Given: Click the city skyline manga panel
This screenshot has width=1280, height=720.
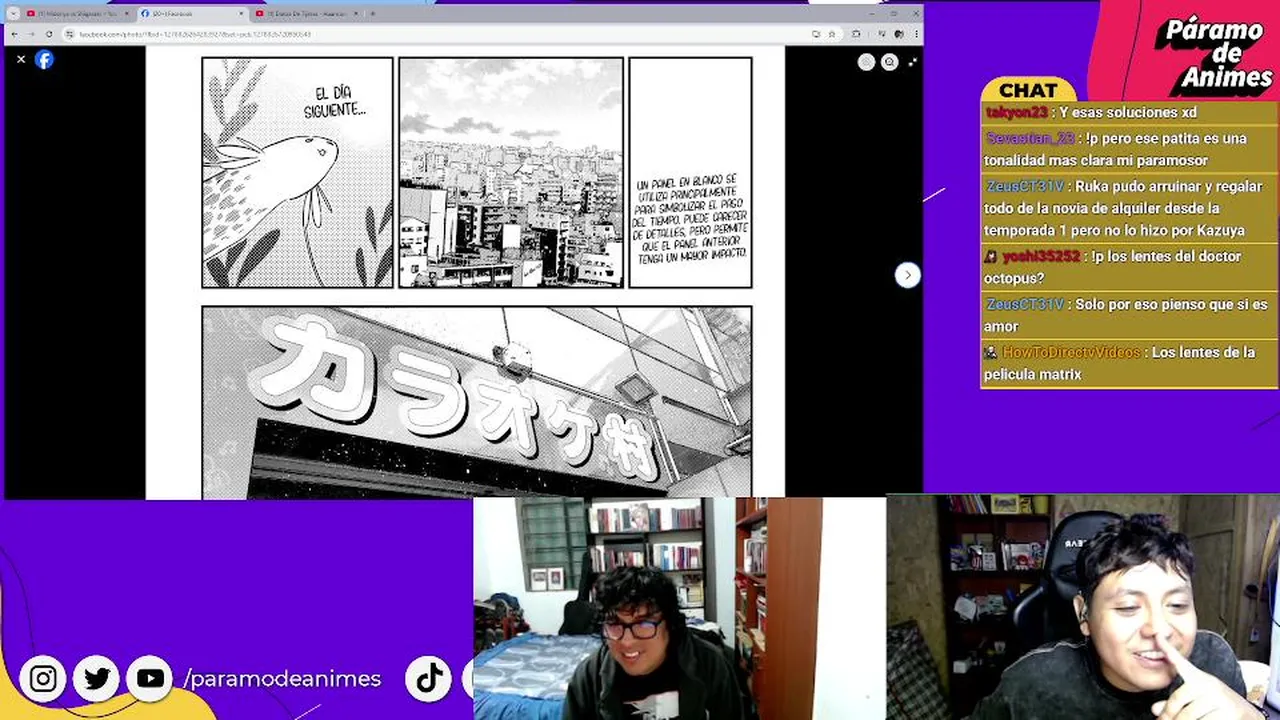Looking at the screenshot, I should point(511,173).
